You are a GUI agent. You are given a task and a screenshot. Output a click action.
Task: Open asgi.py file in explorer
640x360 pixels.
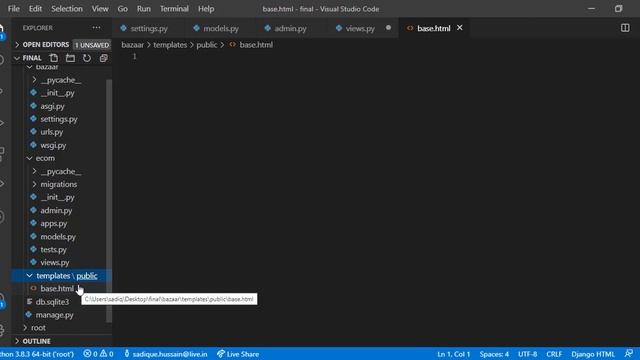tap(52, 106)
